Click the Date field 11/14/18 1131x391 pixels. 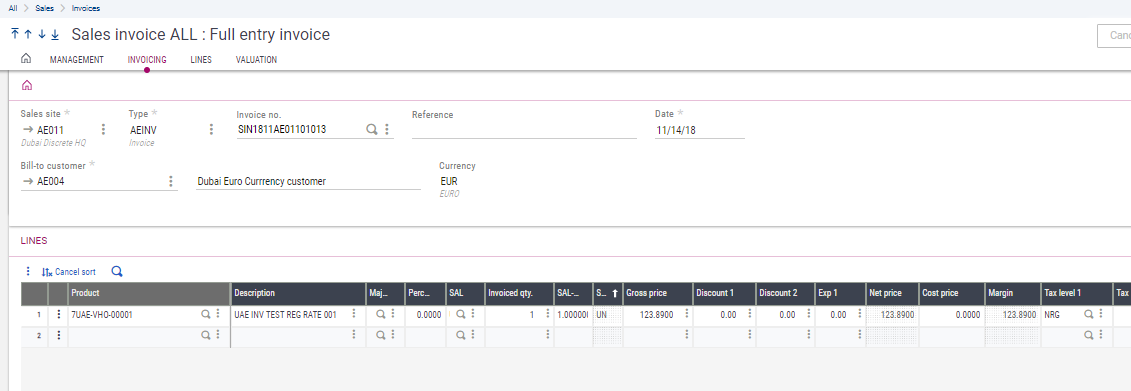pos(699,130)
